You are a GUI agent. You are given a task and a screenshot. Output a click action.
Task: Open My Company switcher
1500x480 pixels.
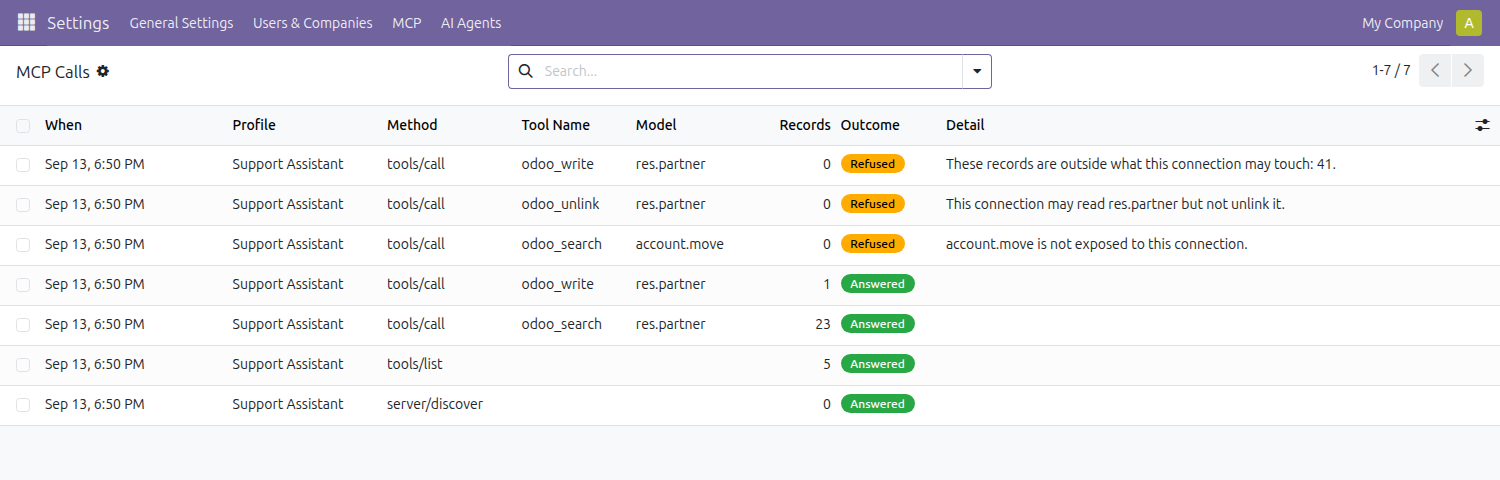point(1402,23)
